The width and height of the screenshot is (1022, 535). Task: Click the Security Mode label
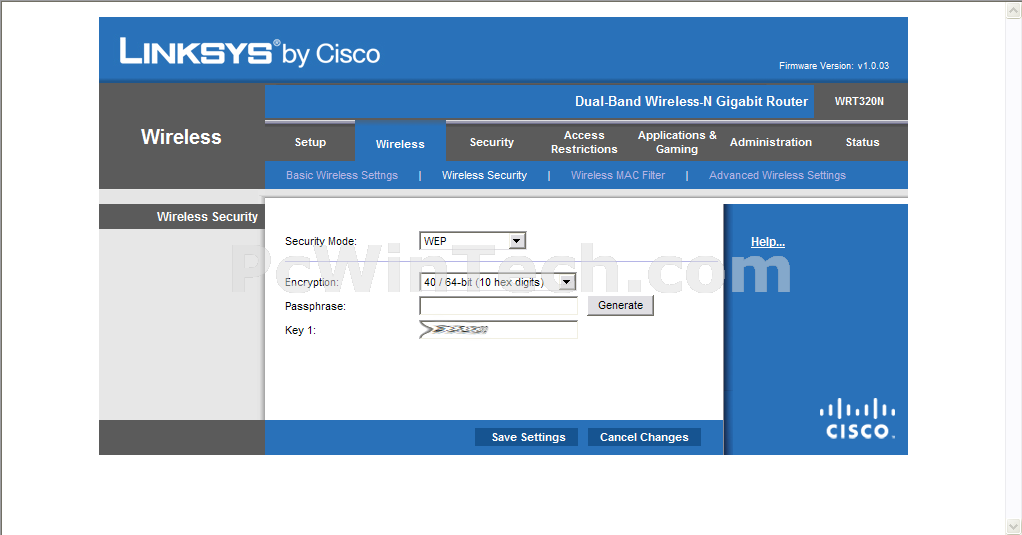tap(321, 241)
